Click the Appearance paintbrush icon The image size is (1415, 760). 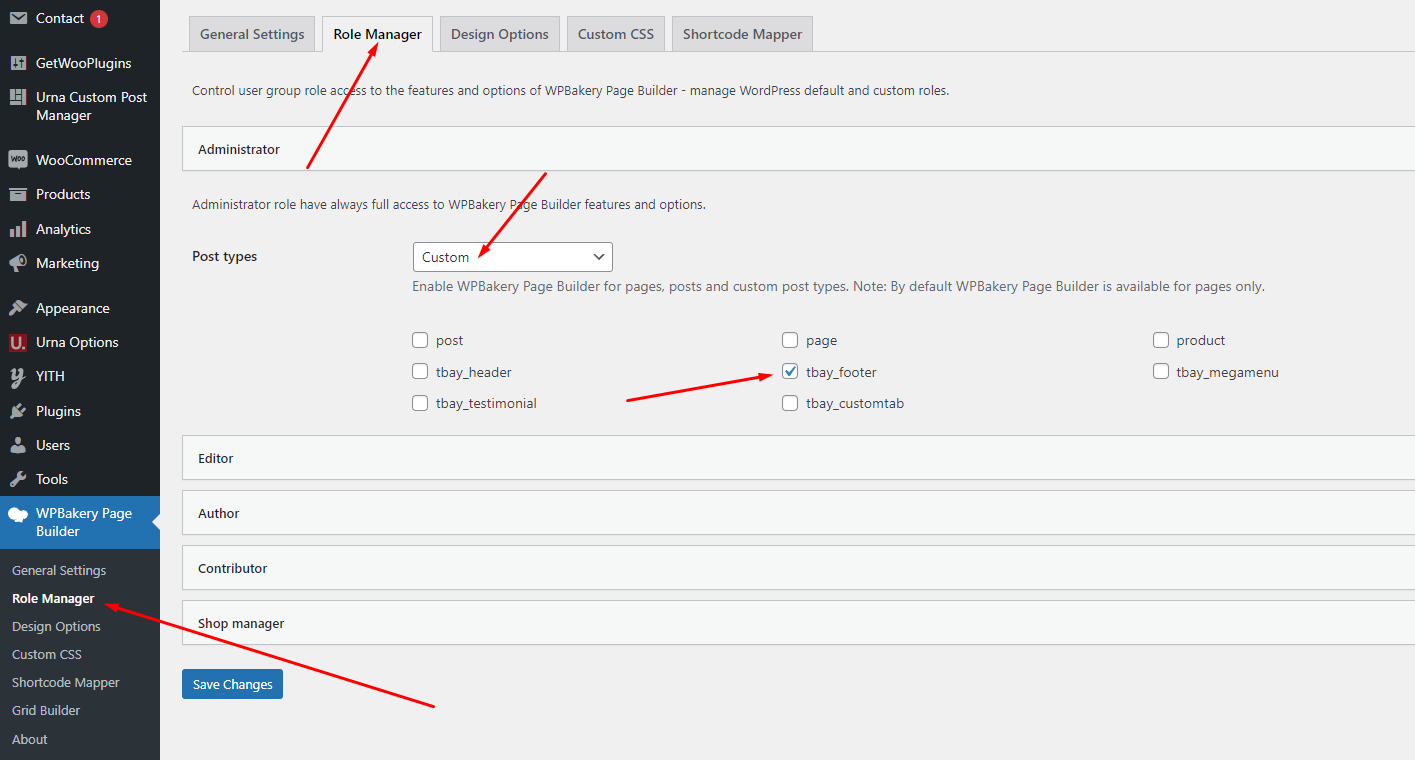tap(18, 308)
